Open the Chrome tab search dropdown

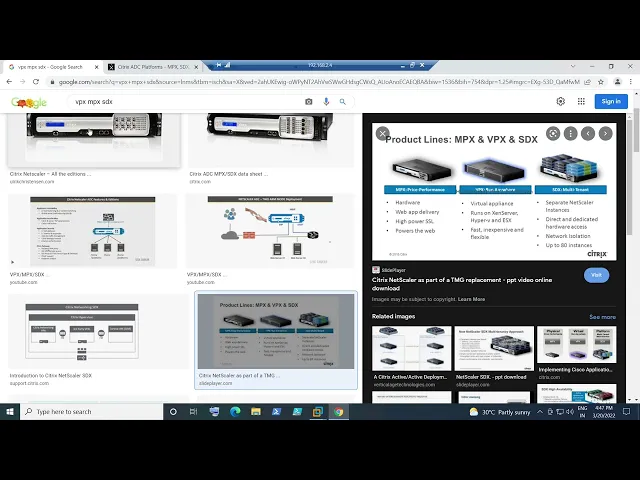[573, 66]
